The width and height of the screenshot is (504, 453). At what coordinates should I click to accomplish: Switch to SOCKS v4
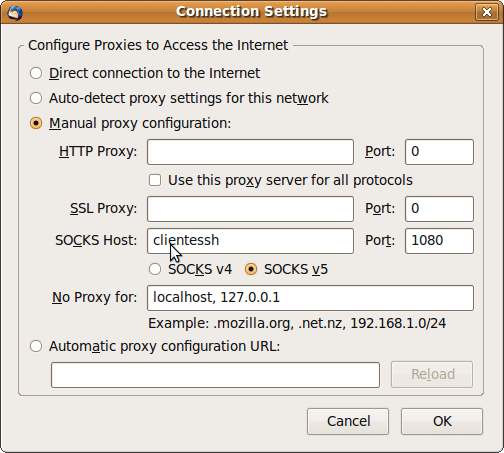click(155, 269)
